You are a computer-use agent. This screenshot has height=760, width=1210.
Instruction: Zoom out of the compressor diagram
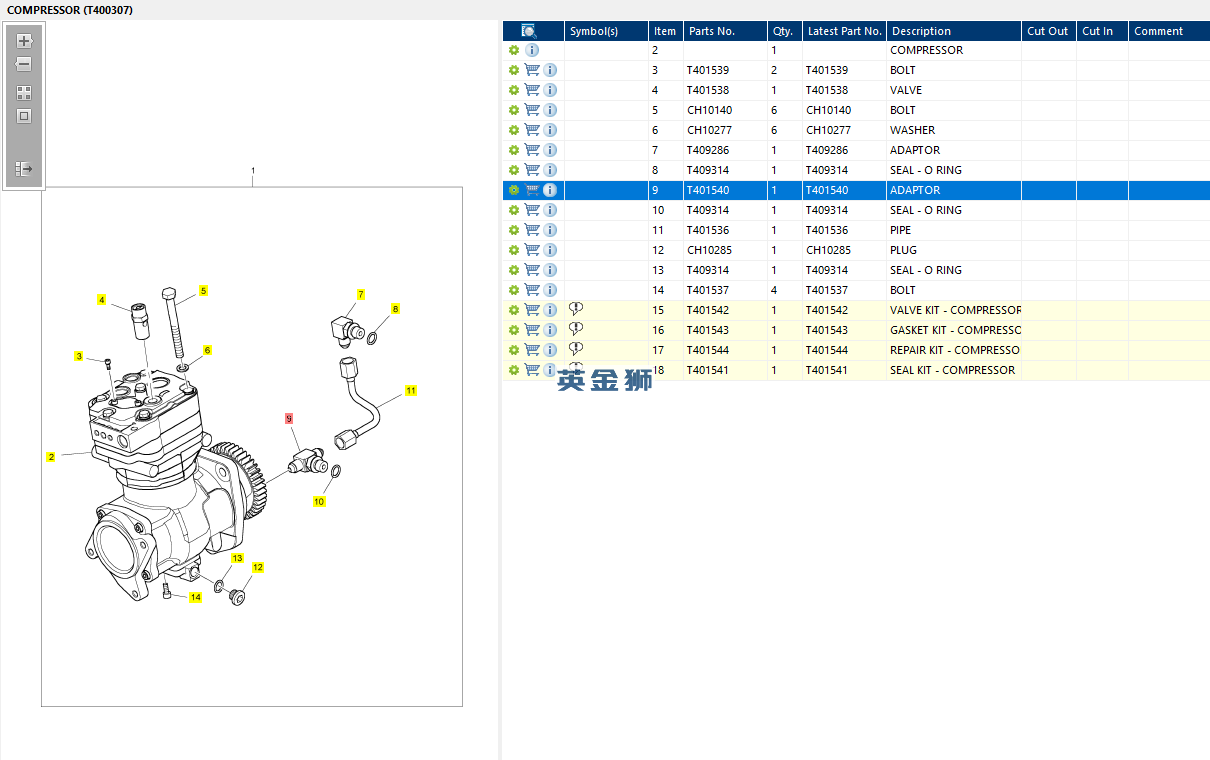click(x=24, y=64)
